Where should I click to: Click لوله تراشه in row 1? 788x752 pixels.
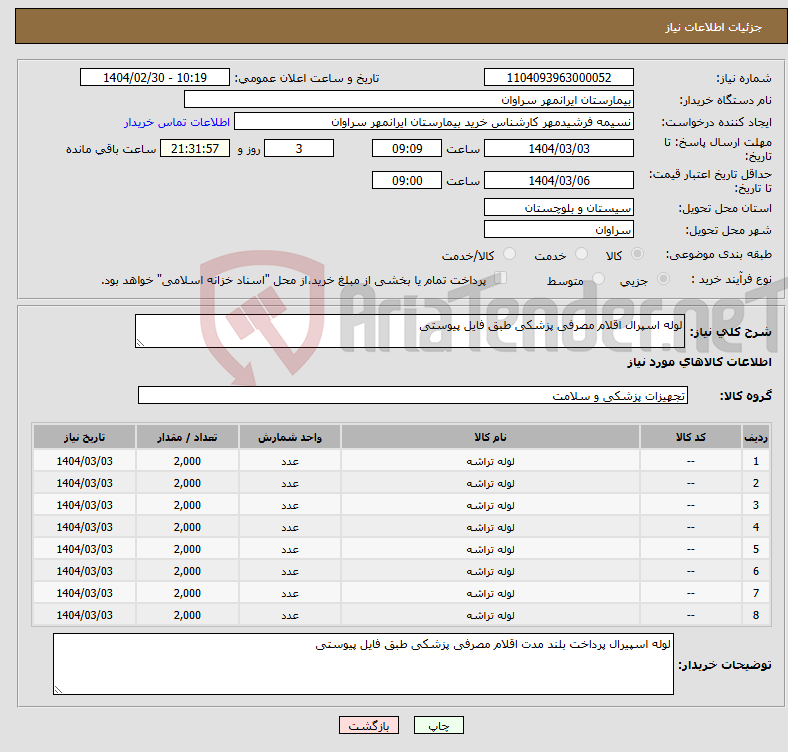click(x=490, y=461)
